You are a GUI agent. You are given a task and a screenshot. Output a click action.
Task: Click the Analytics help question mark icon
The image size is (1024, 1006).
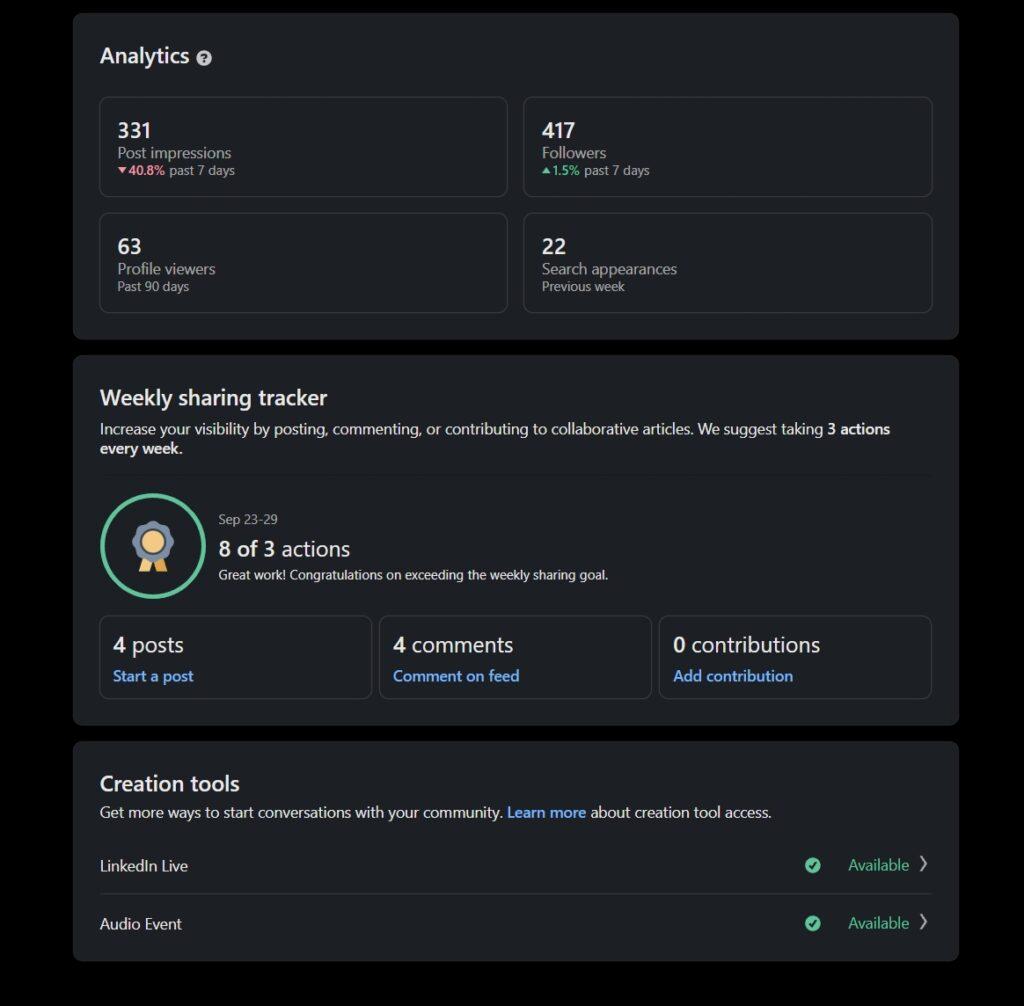[204, 58]
